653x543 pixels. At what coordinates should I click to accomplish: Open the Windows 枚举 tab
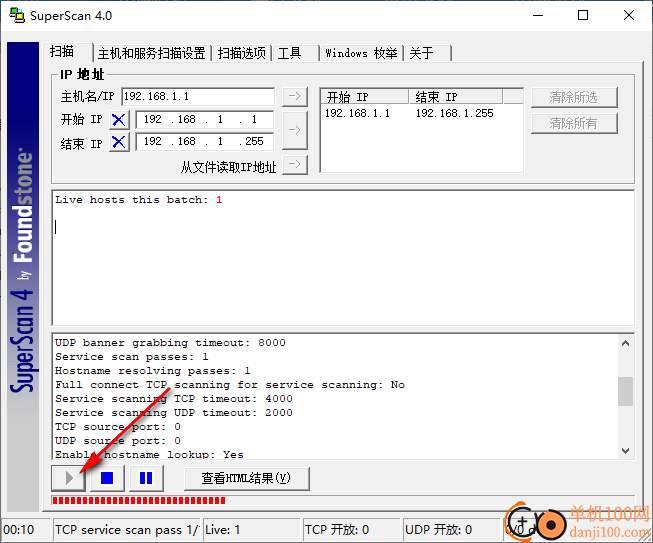point(361,53)
